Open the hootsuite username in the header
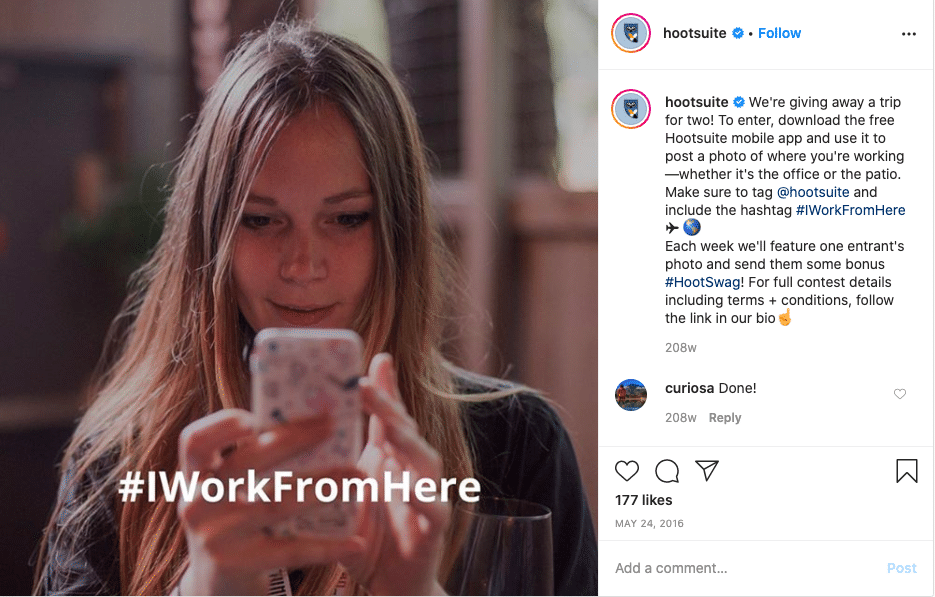This screenshot has width=935, height=597. tap(695, 33)
